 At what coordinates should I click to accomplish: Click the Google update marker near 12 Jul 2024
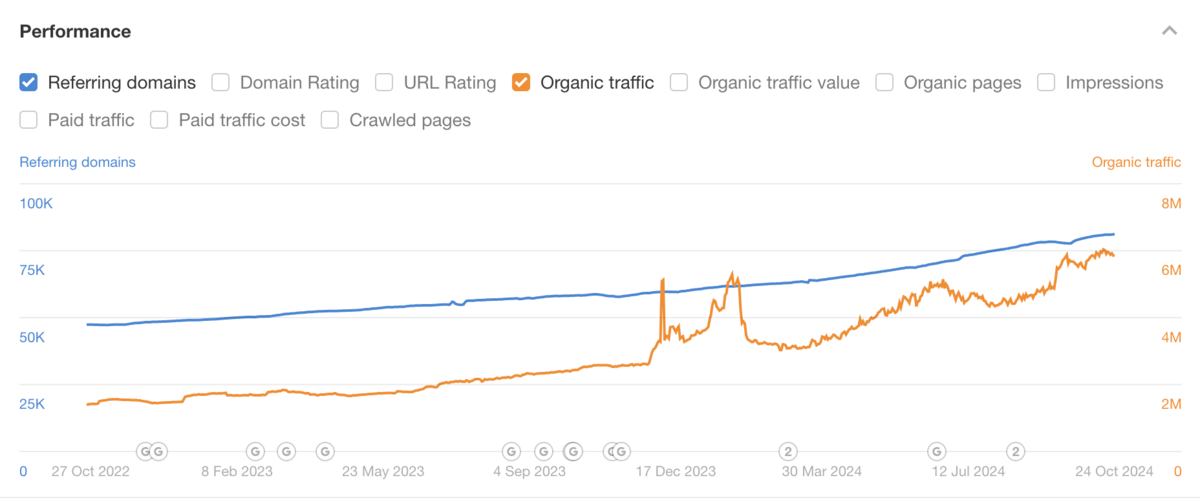(937, 451)
